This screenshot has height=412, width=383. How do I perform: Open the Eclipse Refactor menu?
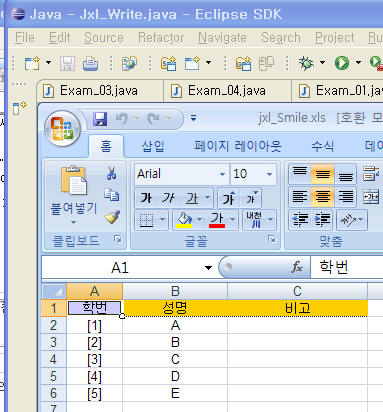pos(161,38)
